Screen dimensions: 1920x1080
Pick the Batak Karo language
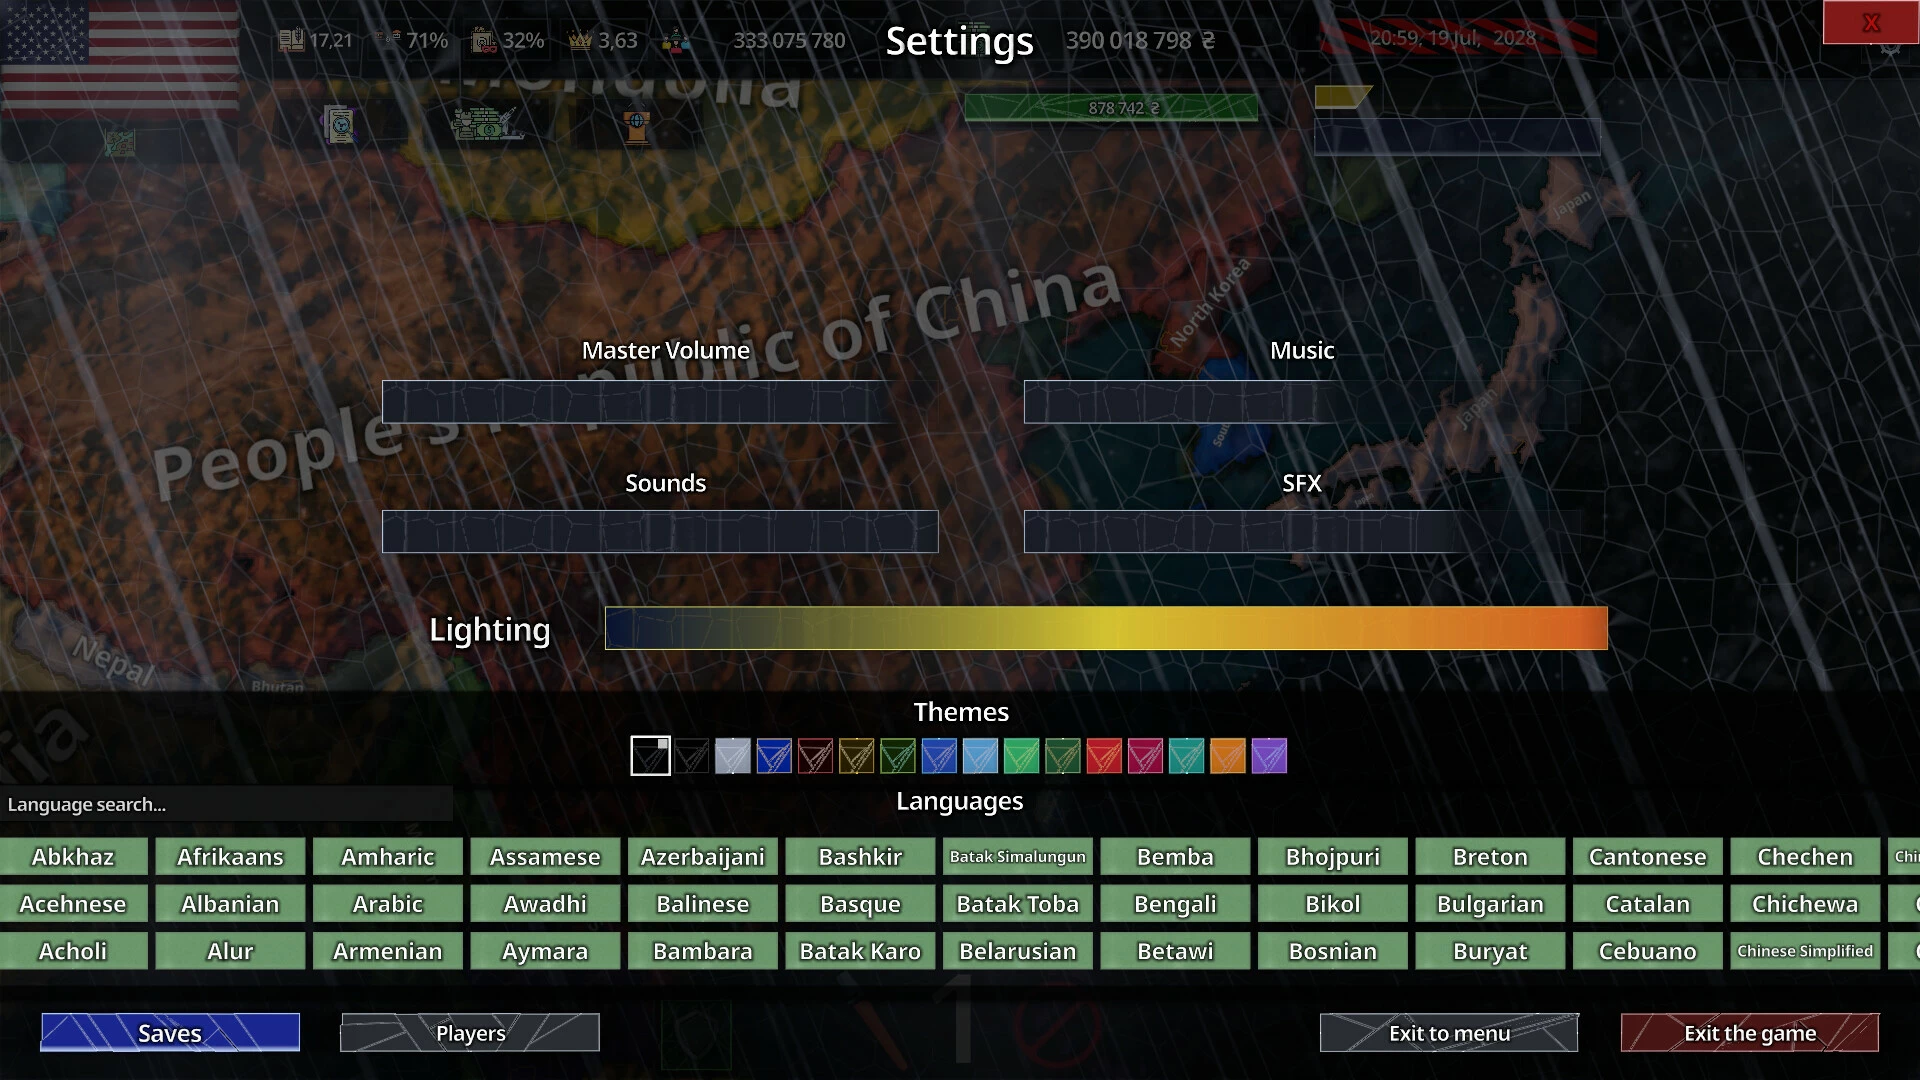pos(860,951)
